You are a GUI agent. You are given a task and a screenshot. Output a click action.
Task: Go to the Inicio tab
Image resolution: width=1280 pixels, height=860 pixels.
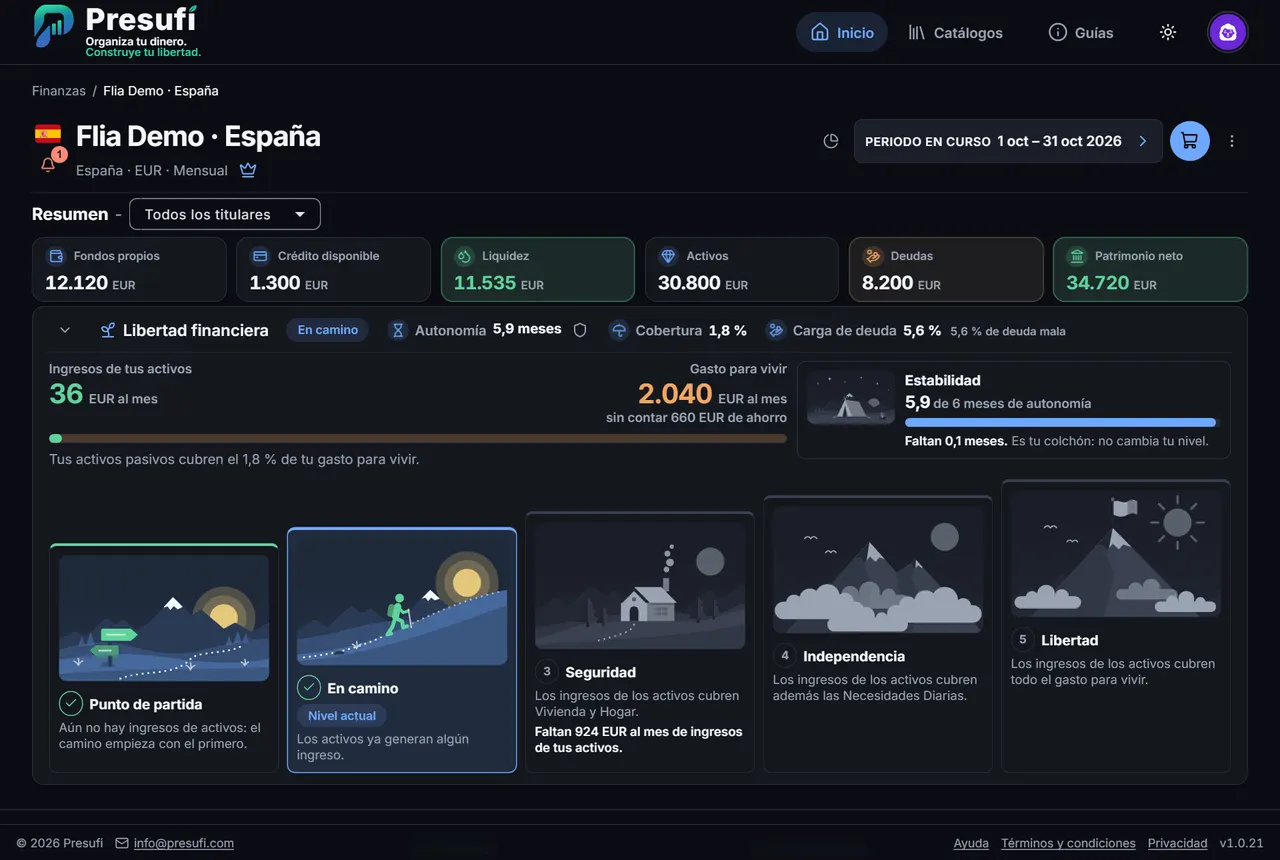pos(842,32)
